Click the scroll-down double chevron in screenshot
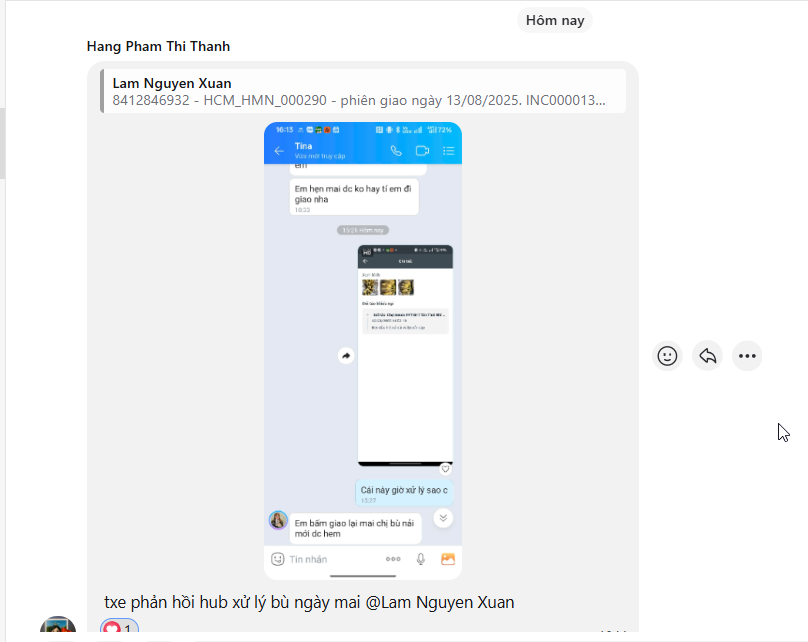Screen dimensions: 808x642 click(x=443, y=518)
